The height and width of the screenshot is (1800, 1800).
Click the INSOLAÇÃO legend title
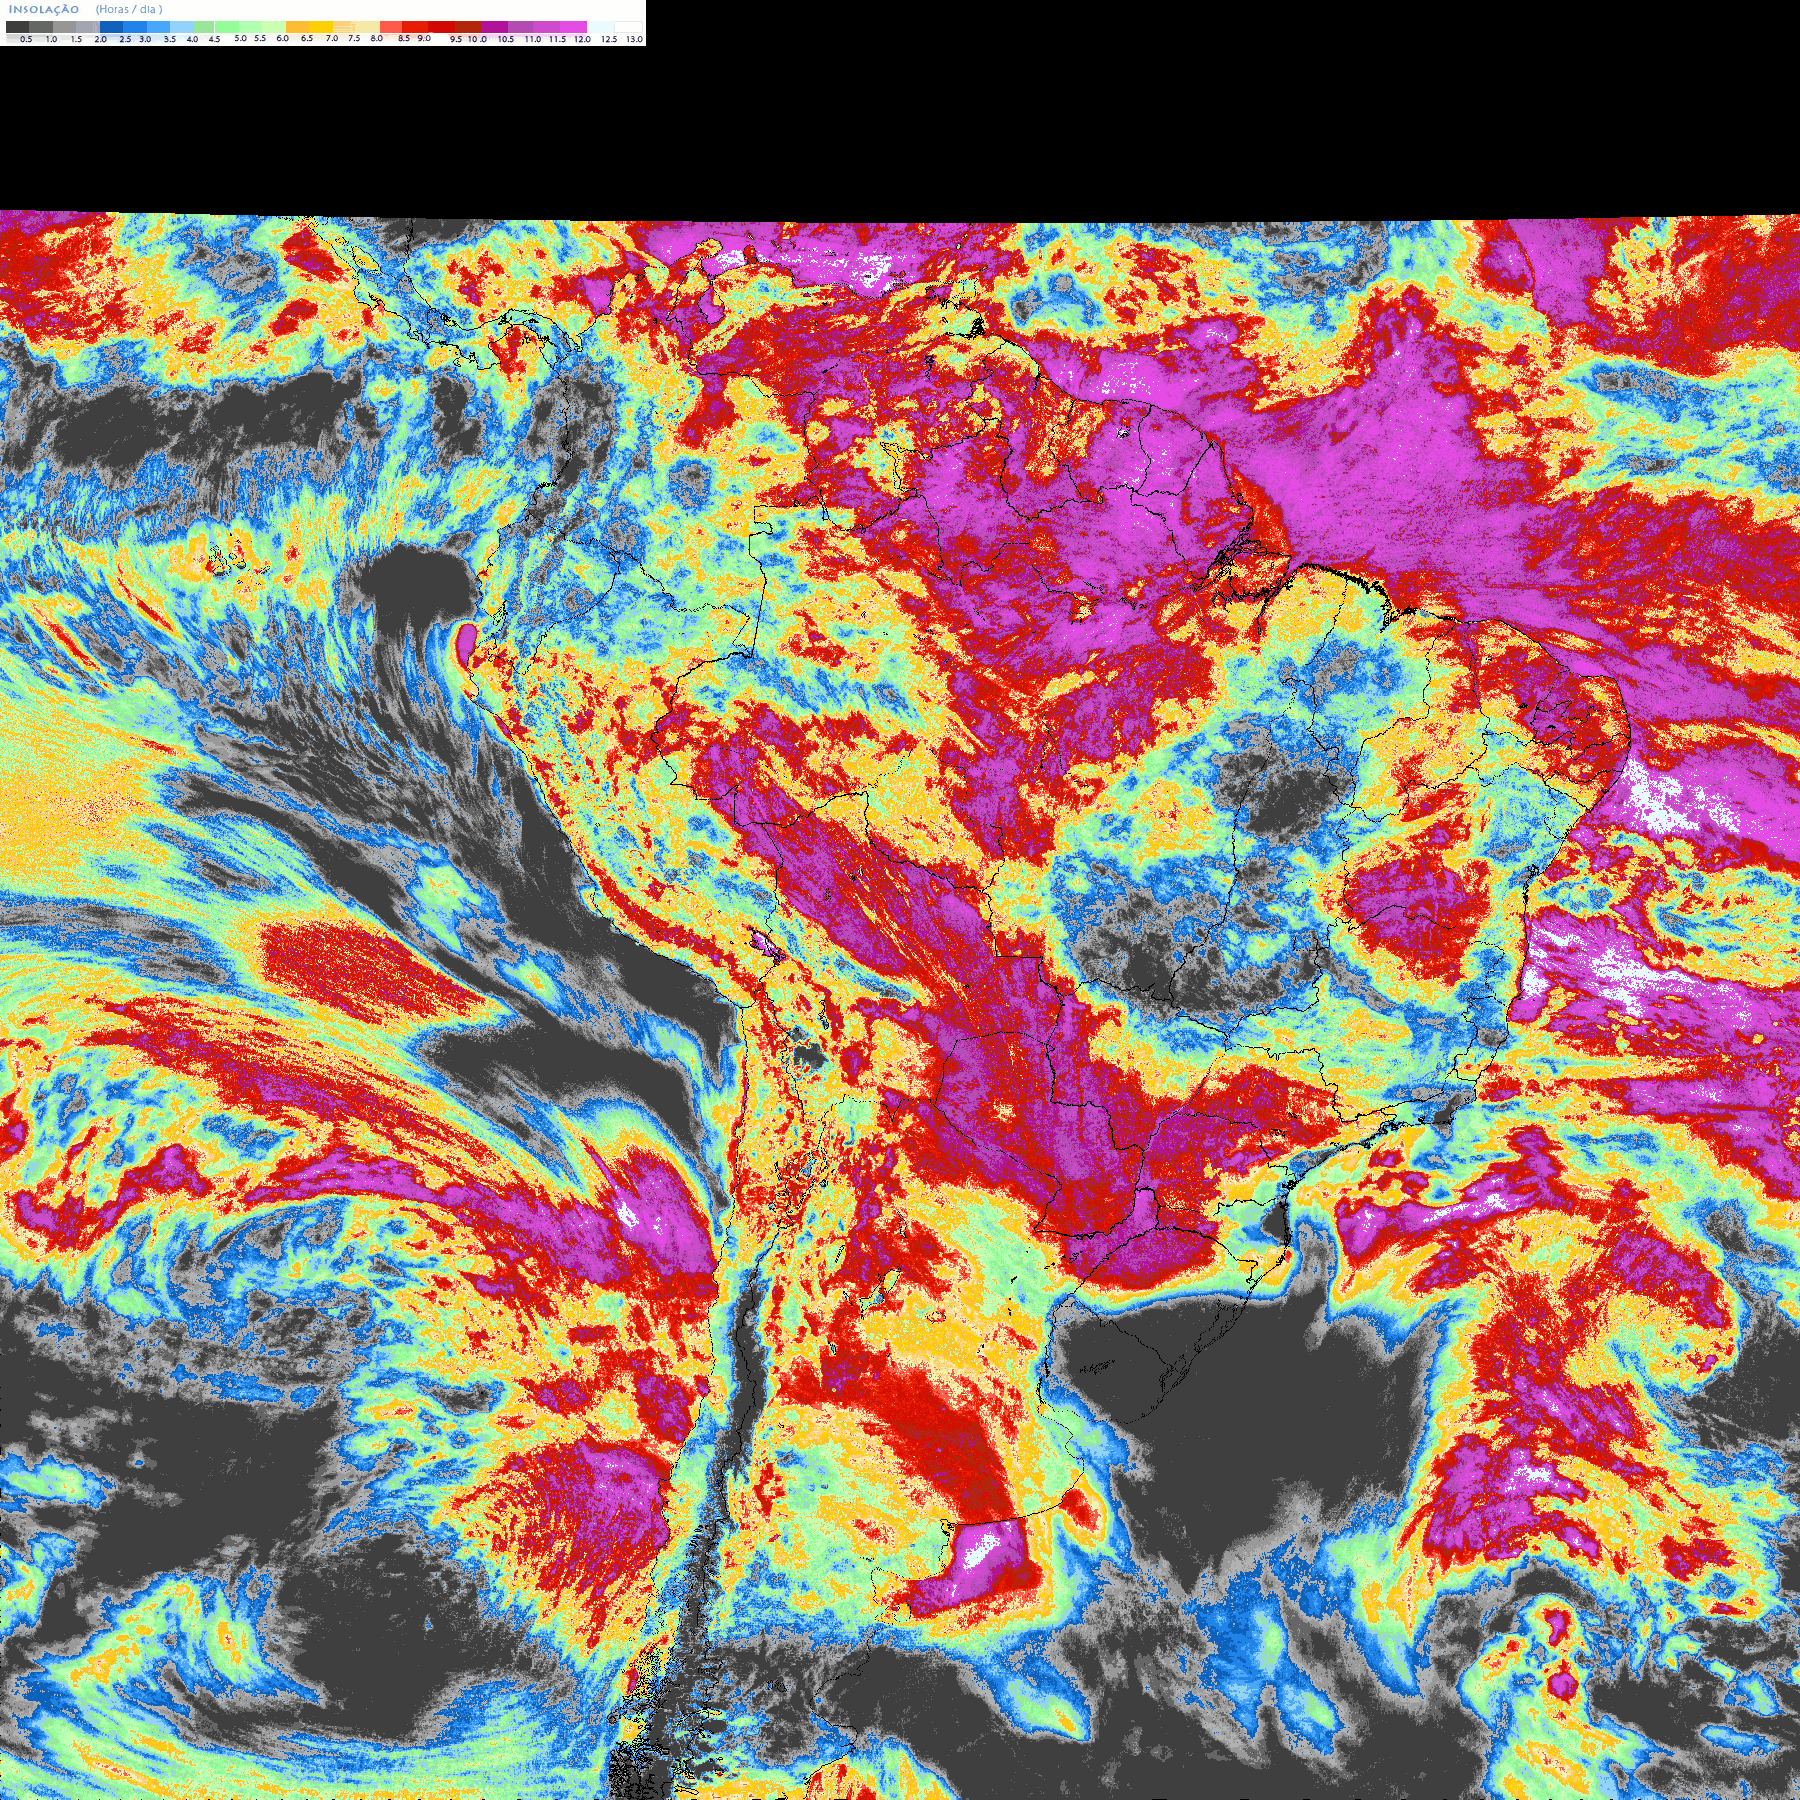point(44,9)
